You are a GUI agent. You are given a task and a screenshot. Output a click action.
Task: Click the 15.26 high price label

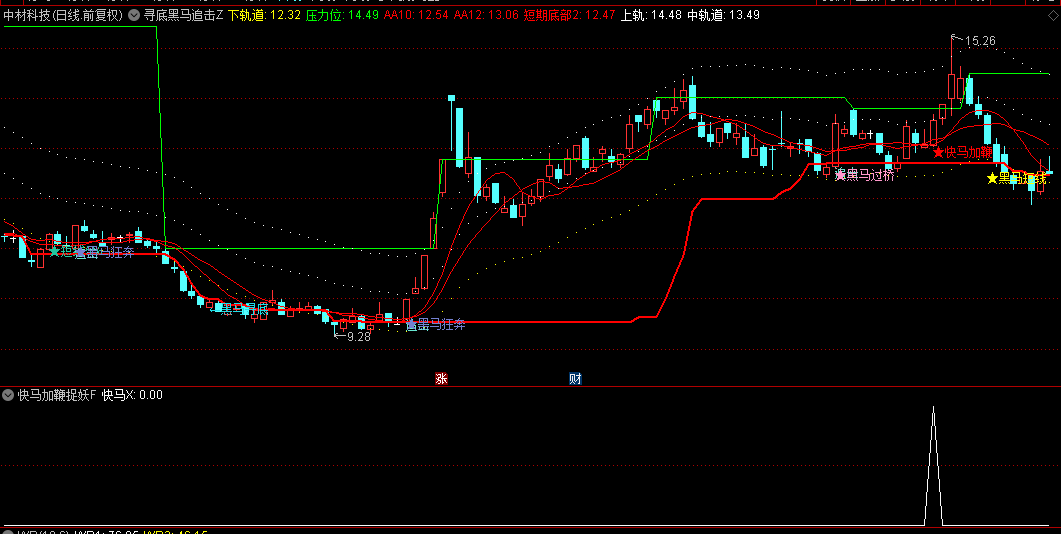[x=980, y=41]
